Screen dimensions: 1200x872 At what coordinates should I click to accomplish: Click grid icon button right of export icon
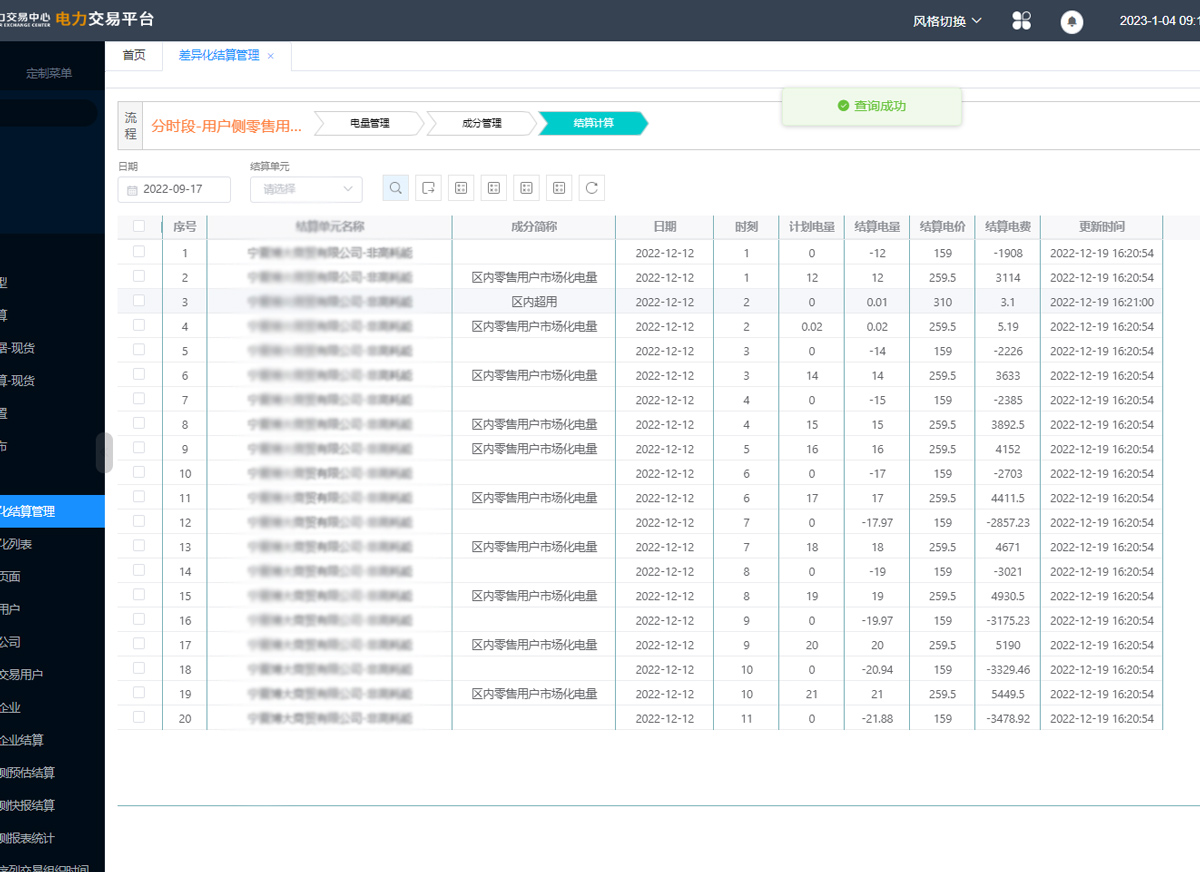click(x=461, y=187)
